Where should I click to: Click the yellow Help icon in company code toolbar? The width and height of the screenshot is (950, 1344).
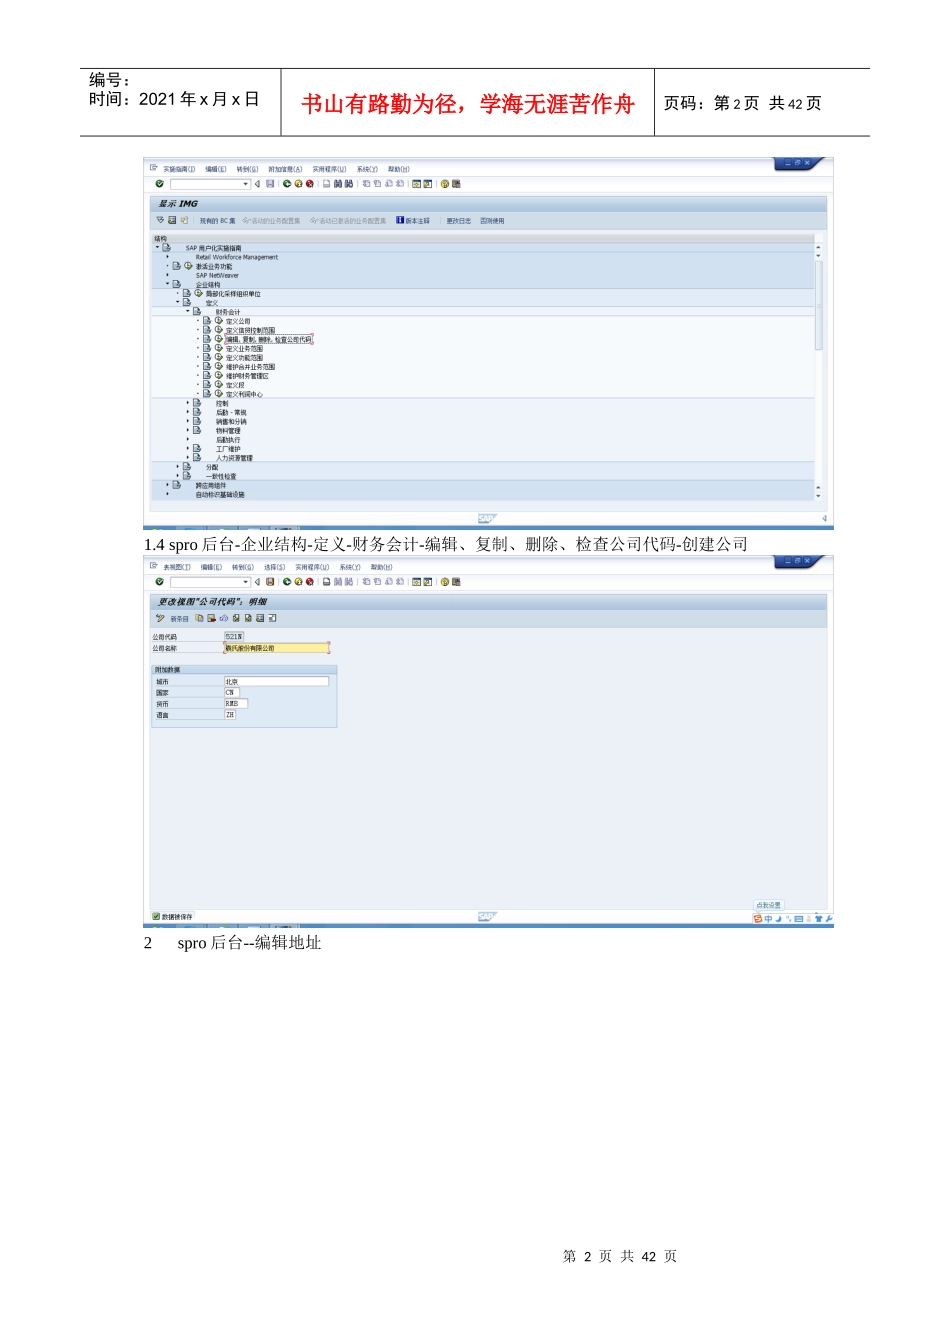pyautogui.click(x=445, y=582)
